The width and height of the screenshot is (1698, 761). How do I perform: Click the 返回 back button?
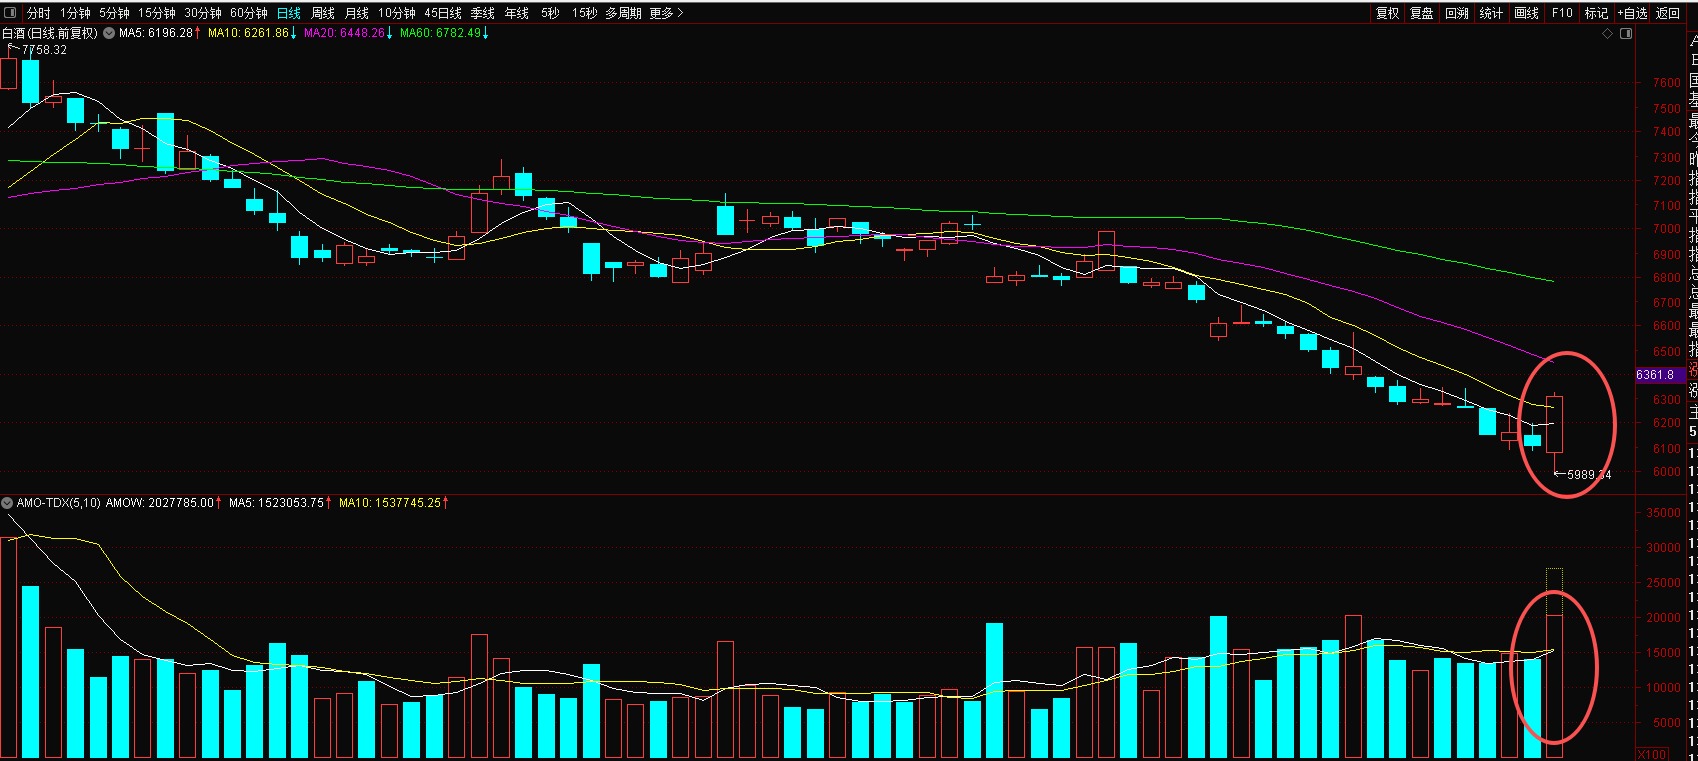(1667, 13)
